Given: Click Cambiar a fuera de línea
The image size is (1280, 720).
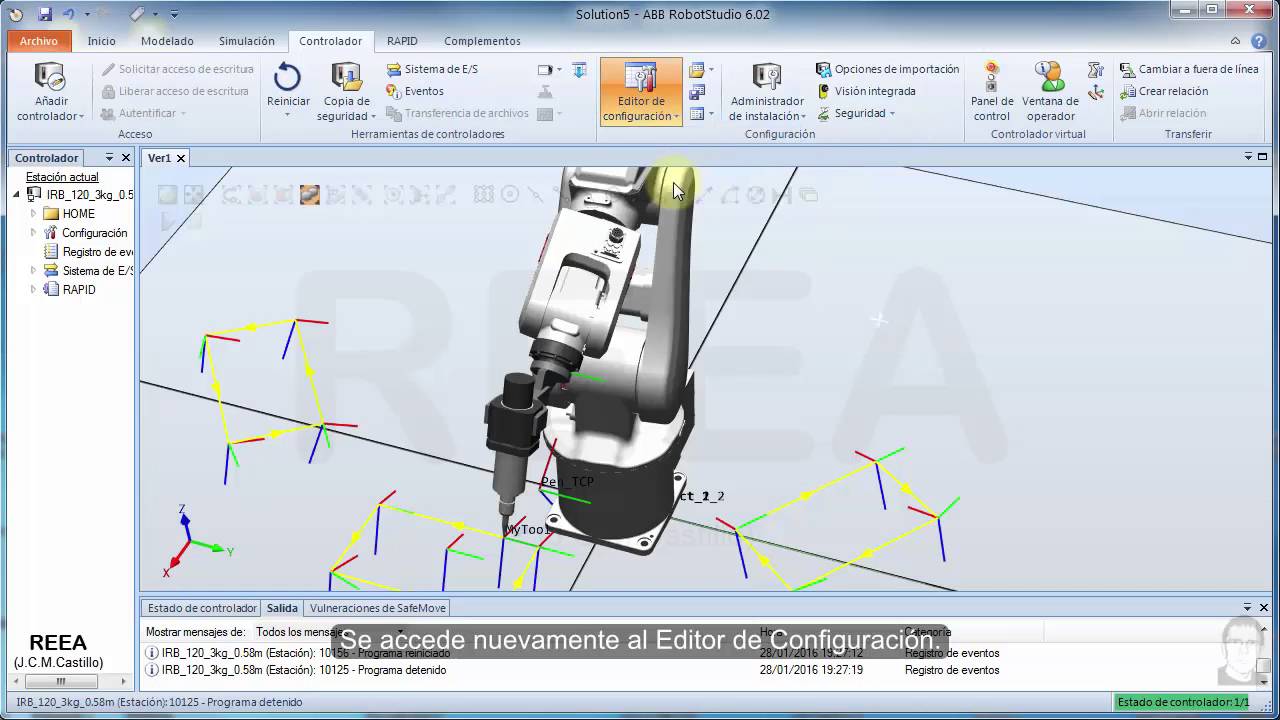Looking at the screenshot, I should pos(1189,69).
